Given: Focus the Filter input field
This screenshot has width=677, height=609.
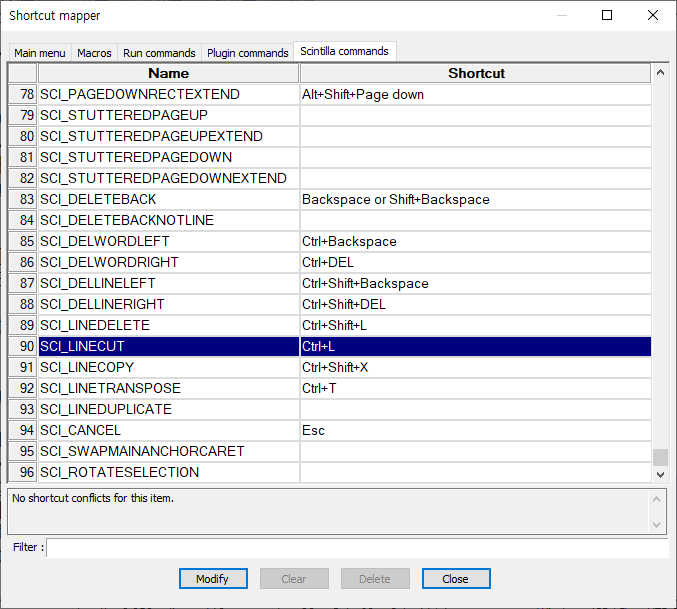Looking at the screenshot, I should (357, 548).
